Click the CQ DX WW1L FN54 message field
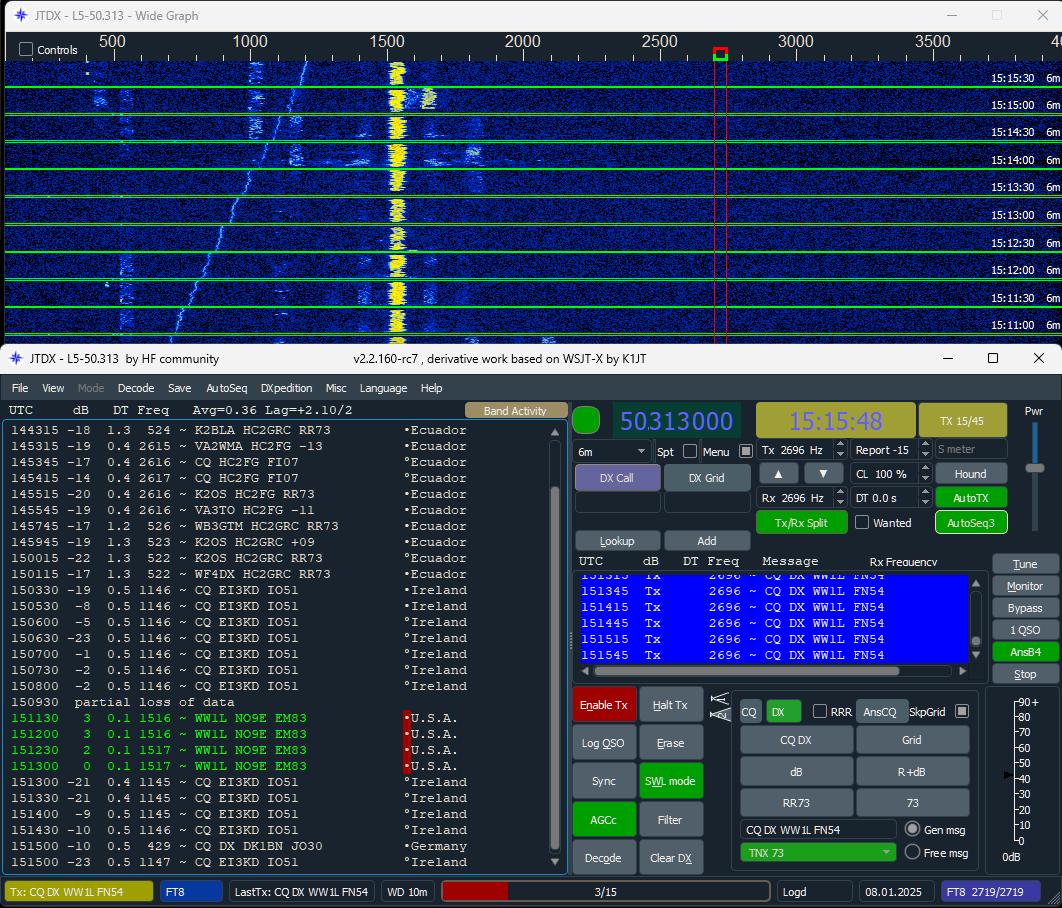Viewport: 1062px width, 908px height. tap(818, 829)
